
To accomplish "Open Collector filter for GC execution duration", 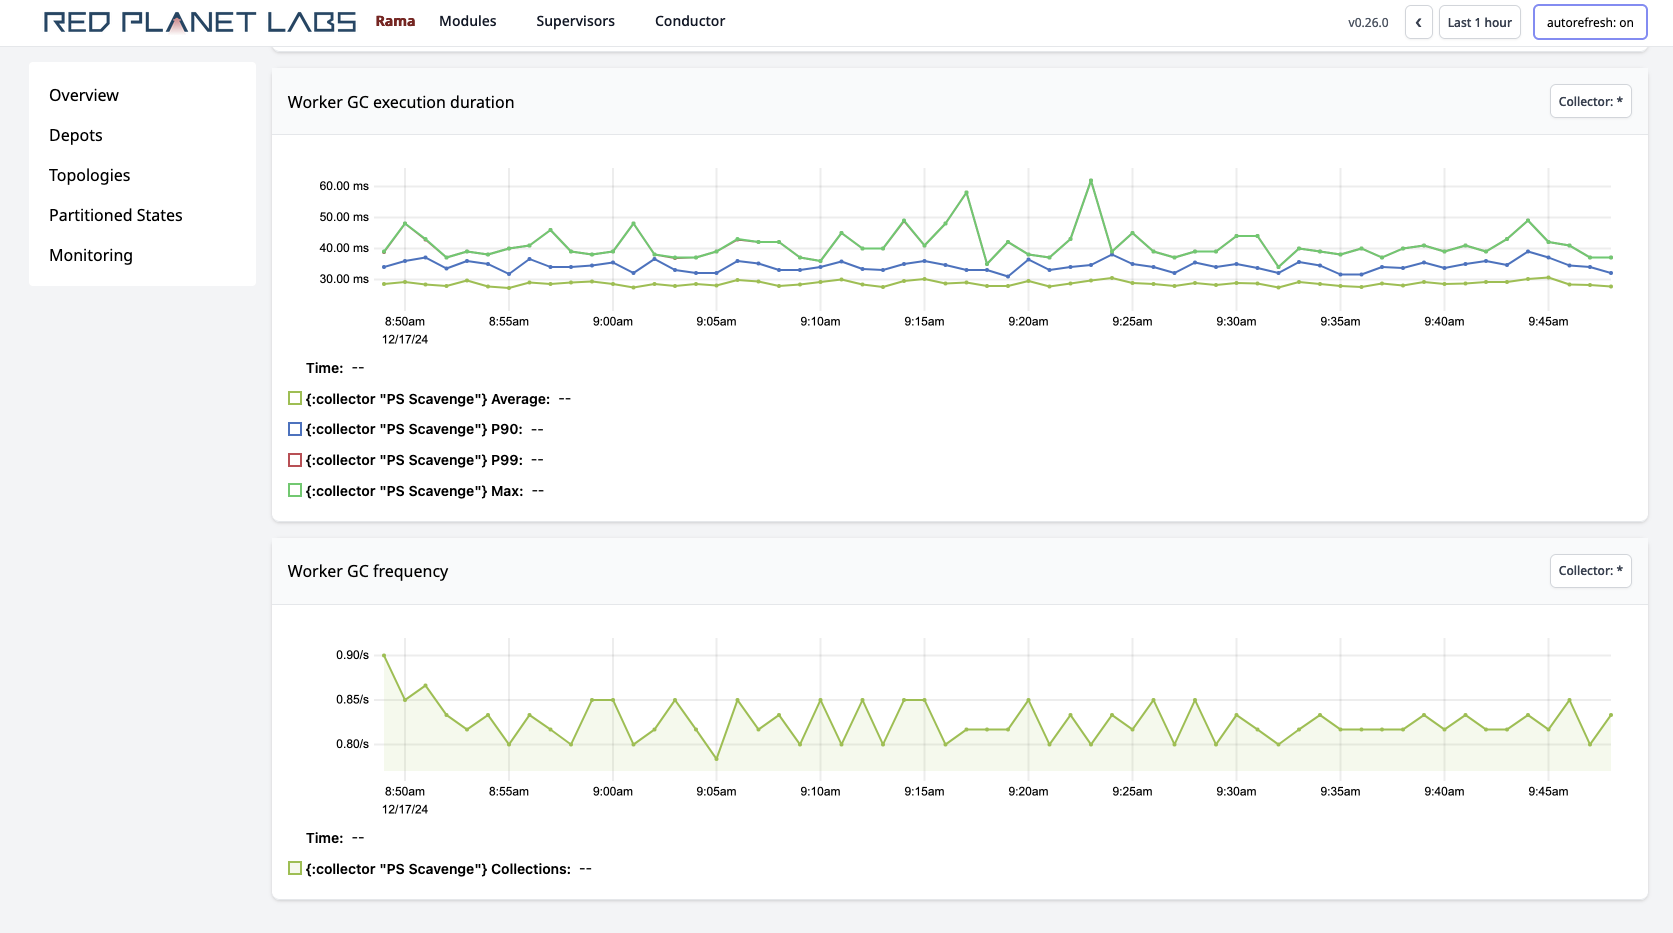I will pyautogui.click(x=1590, y=101).
